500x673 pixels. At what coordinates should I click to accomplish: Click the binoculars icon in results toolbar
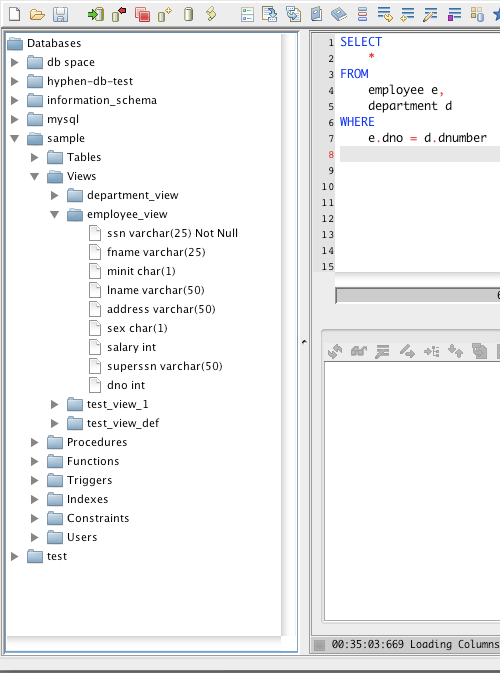tap(358, 352)
